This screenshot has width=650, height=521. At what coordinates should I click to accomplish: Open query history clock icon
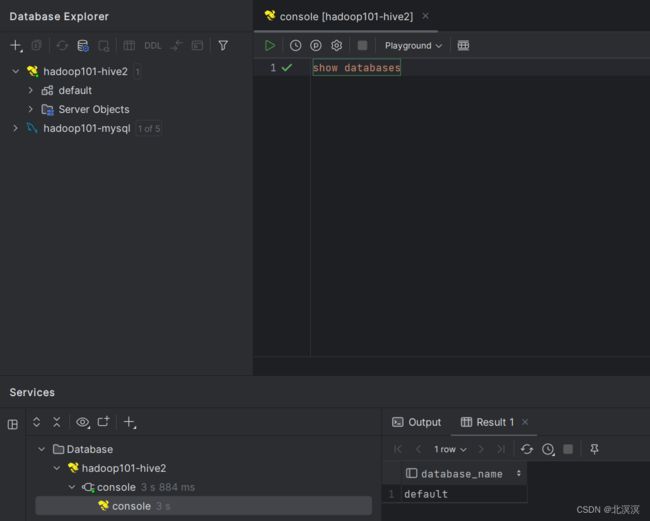(x=295, y=45)
